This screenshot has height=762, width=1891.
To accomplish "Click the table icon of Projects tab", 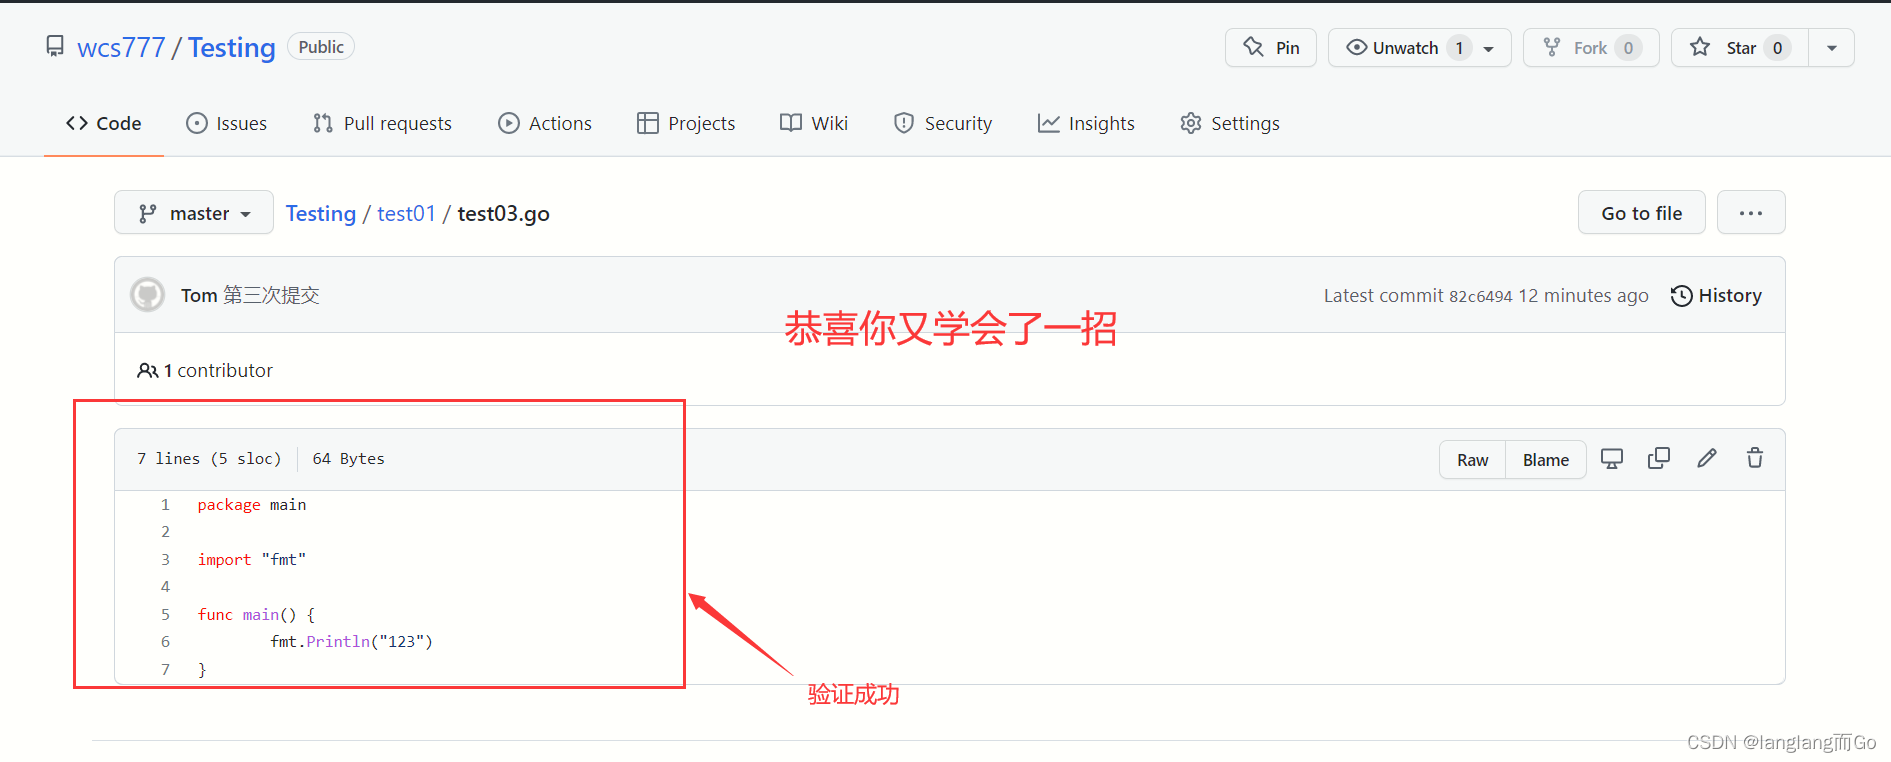I will click(x=648, y=123).
